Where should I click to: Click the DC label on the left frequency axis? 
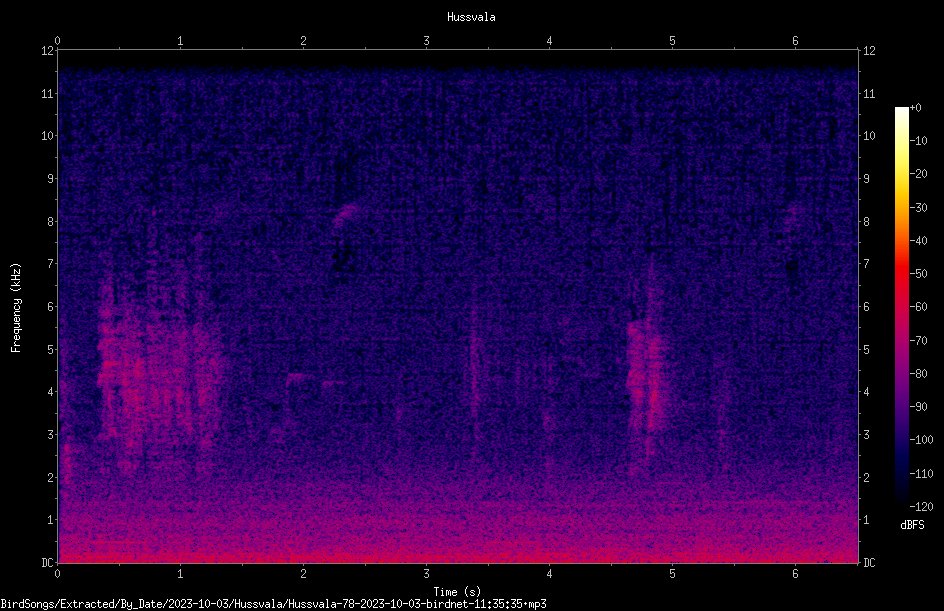(47, 563)
